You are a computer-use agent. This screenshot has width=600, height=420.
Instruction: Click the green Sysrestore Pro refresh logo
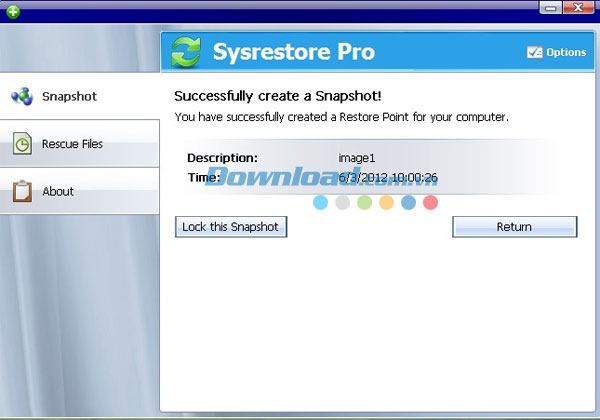[x=186, y=52]
